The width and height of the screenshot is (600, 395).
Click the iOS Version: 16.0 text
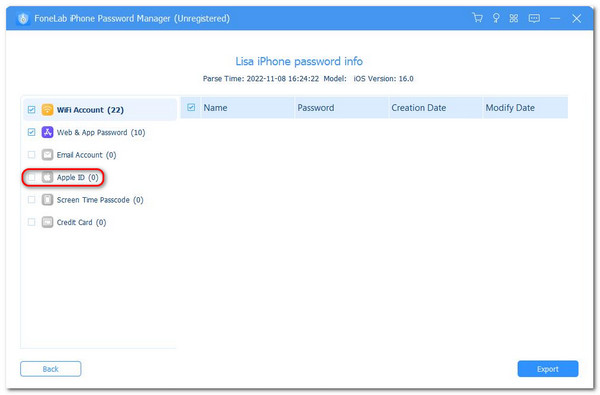383,78
